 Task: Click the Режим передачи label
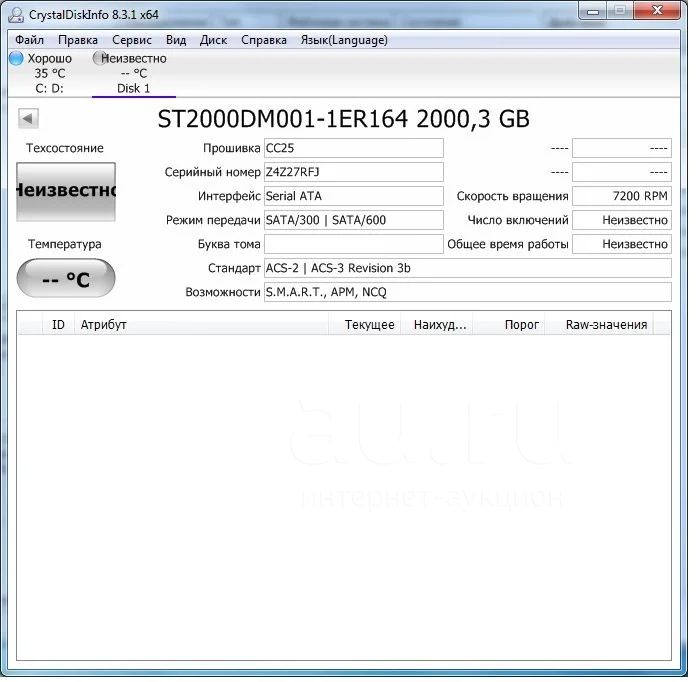(213, 220)
